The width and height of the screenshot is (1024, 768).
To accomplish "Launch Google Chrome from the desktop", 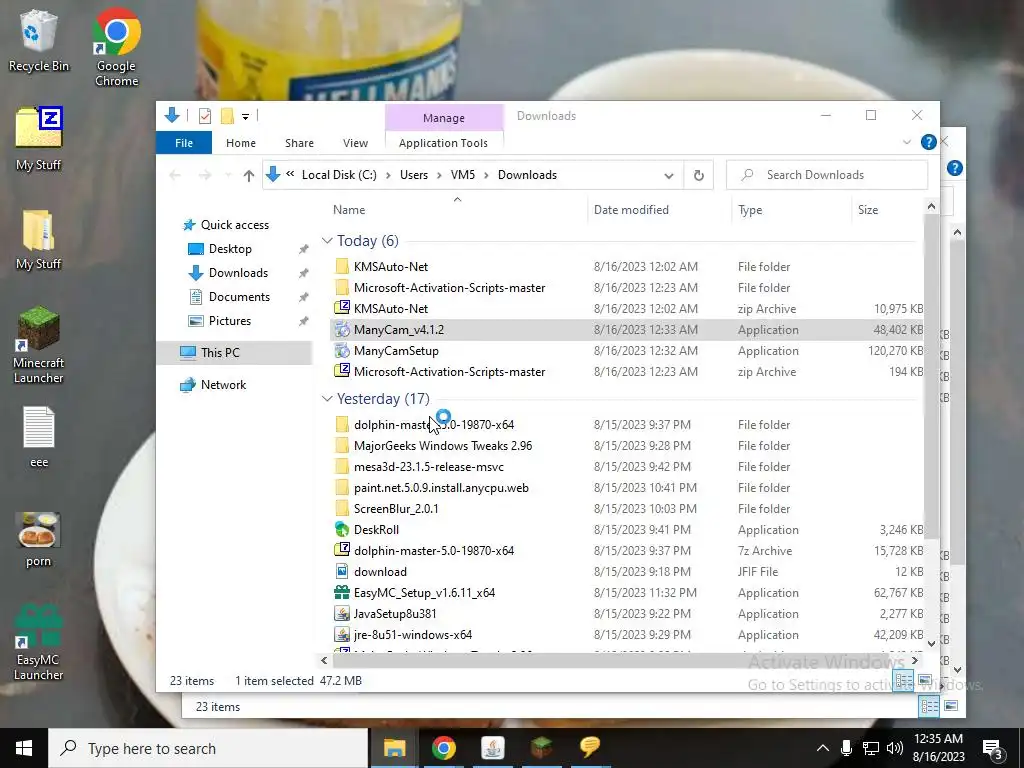I will tap(116, 47).
